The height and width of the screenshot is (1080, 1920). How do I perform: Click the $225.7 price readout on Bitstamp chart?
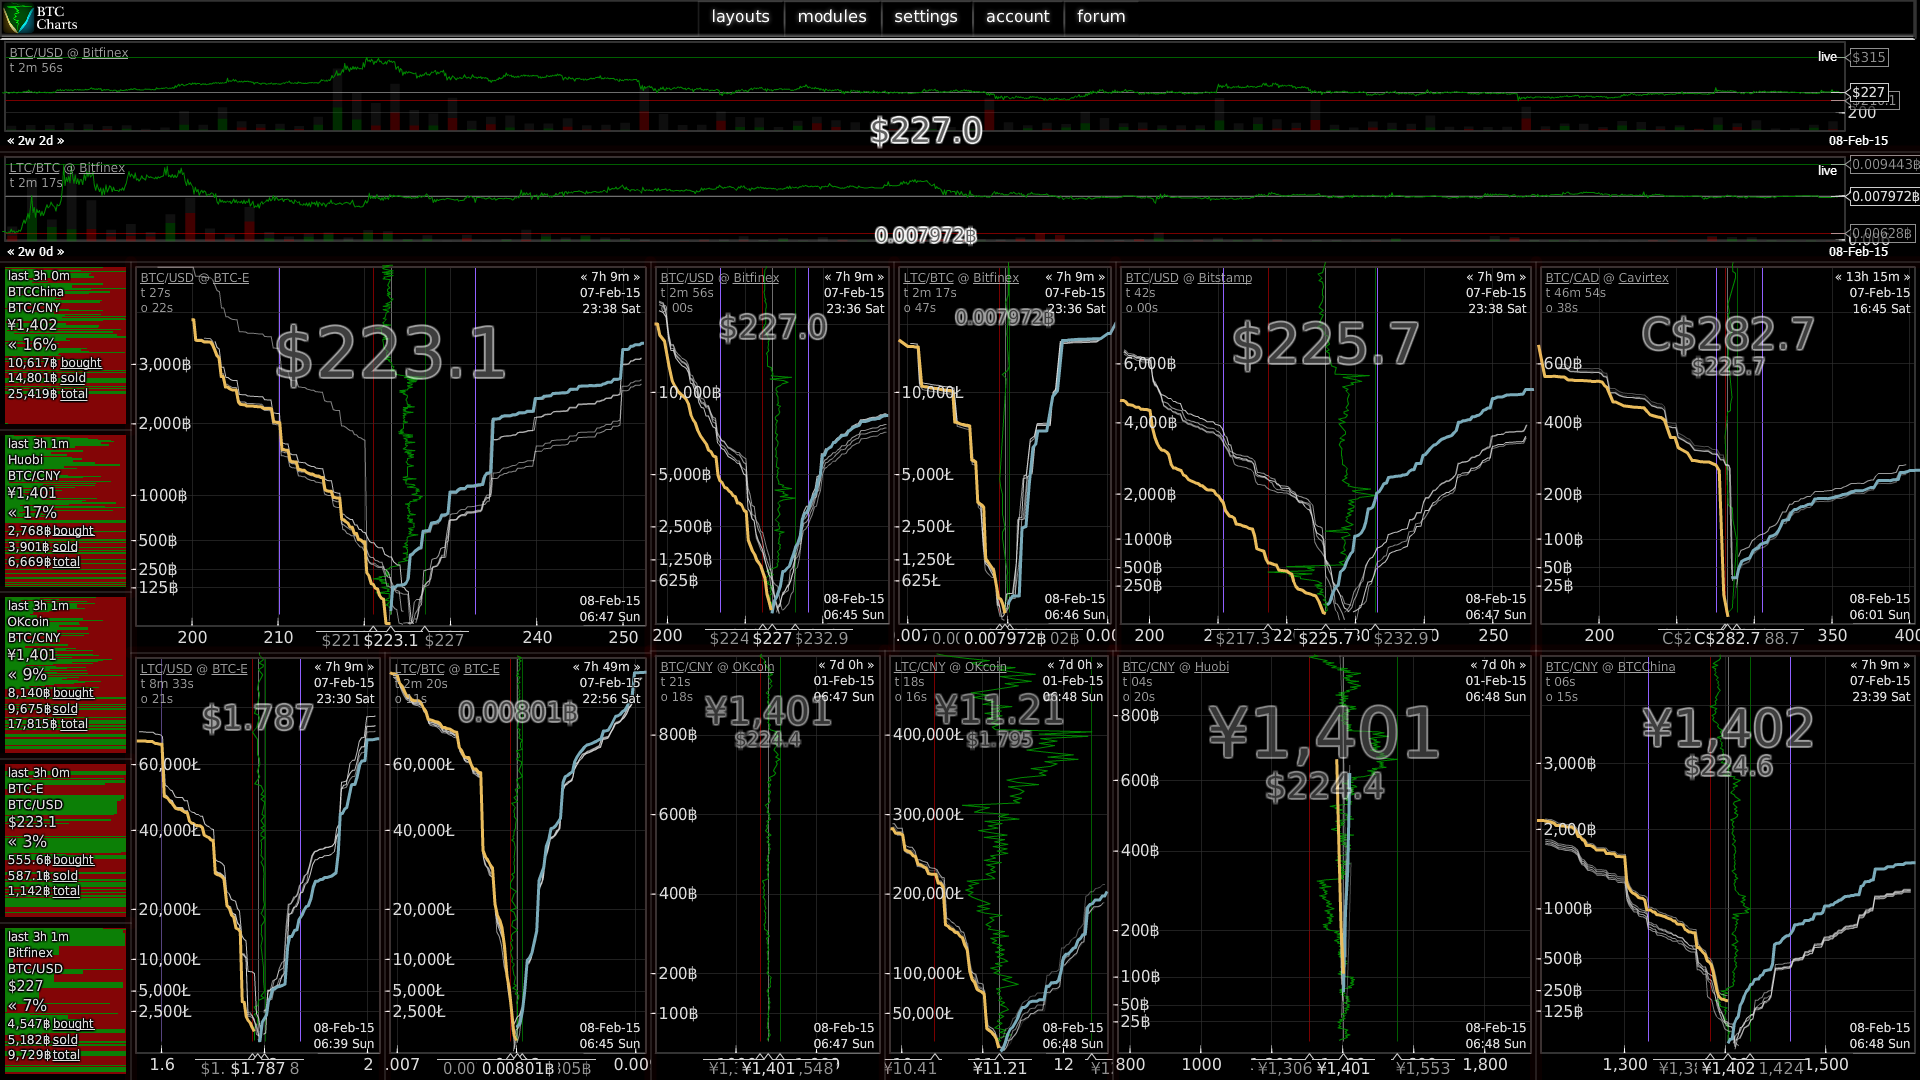click(x=1325, y=345)
